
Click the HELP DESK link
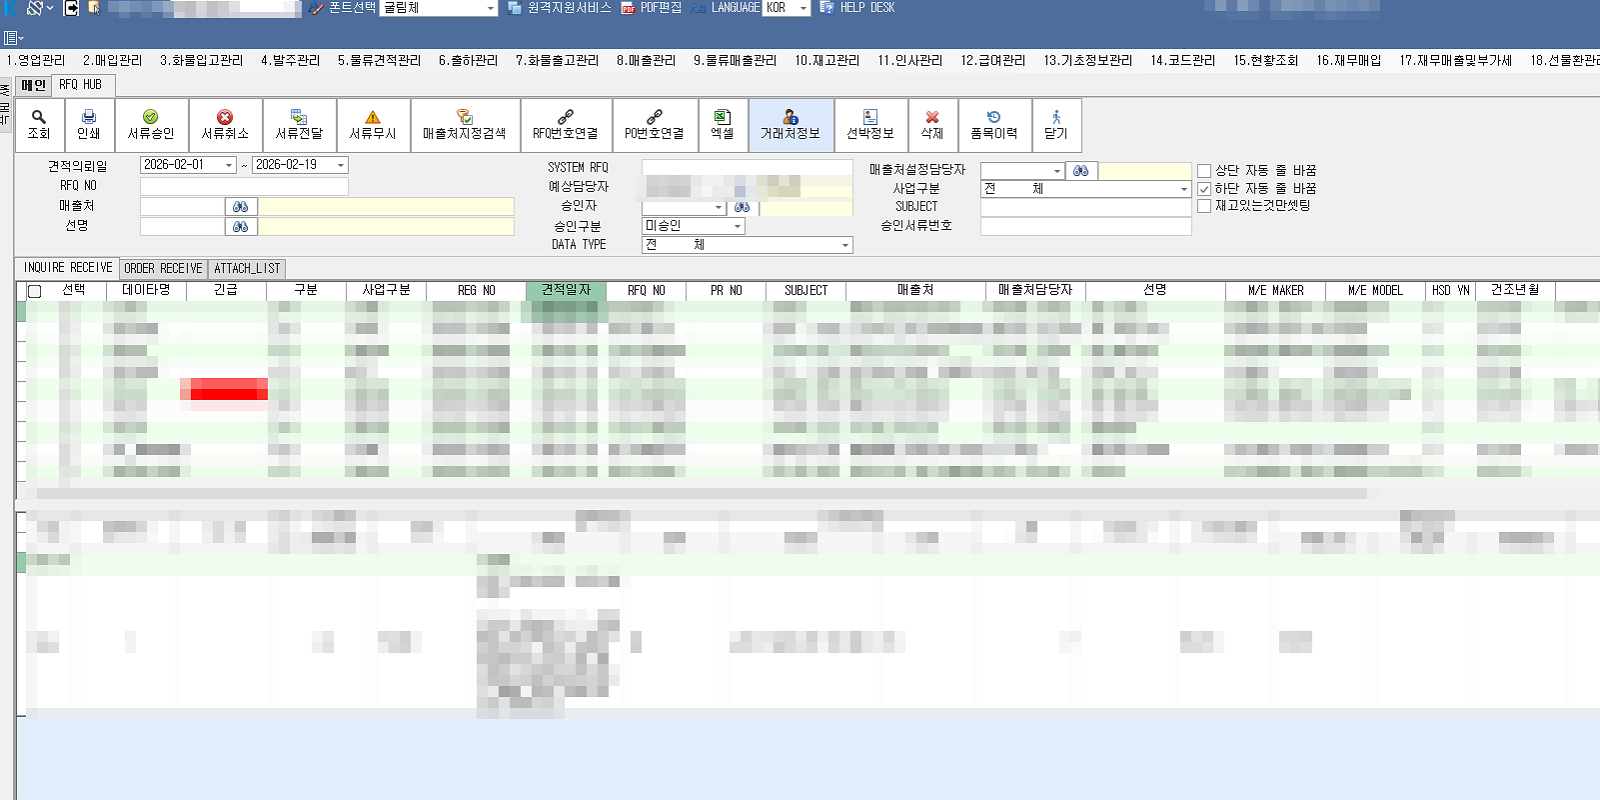tap(866, 8)
